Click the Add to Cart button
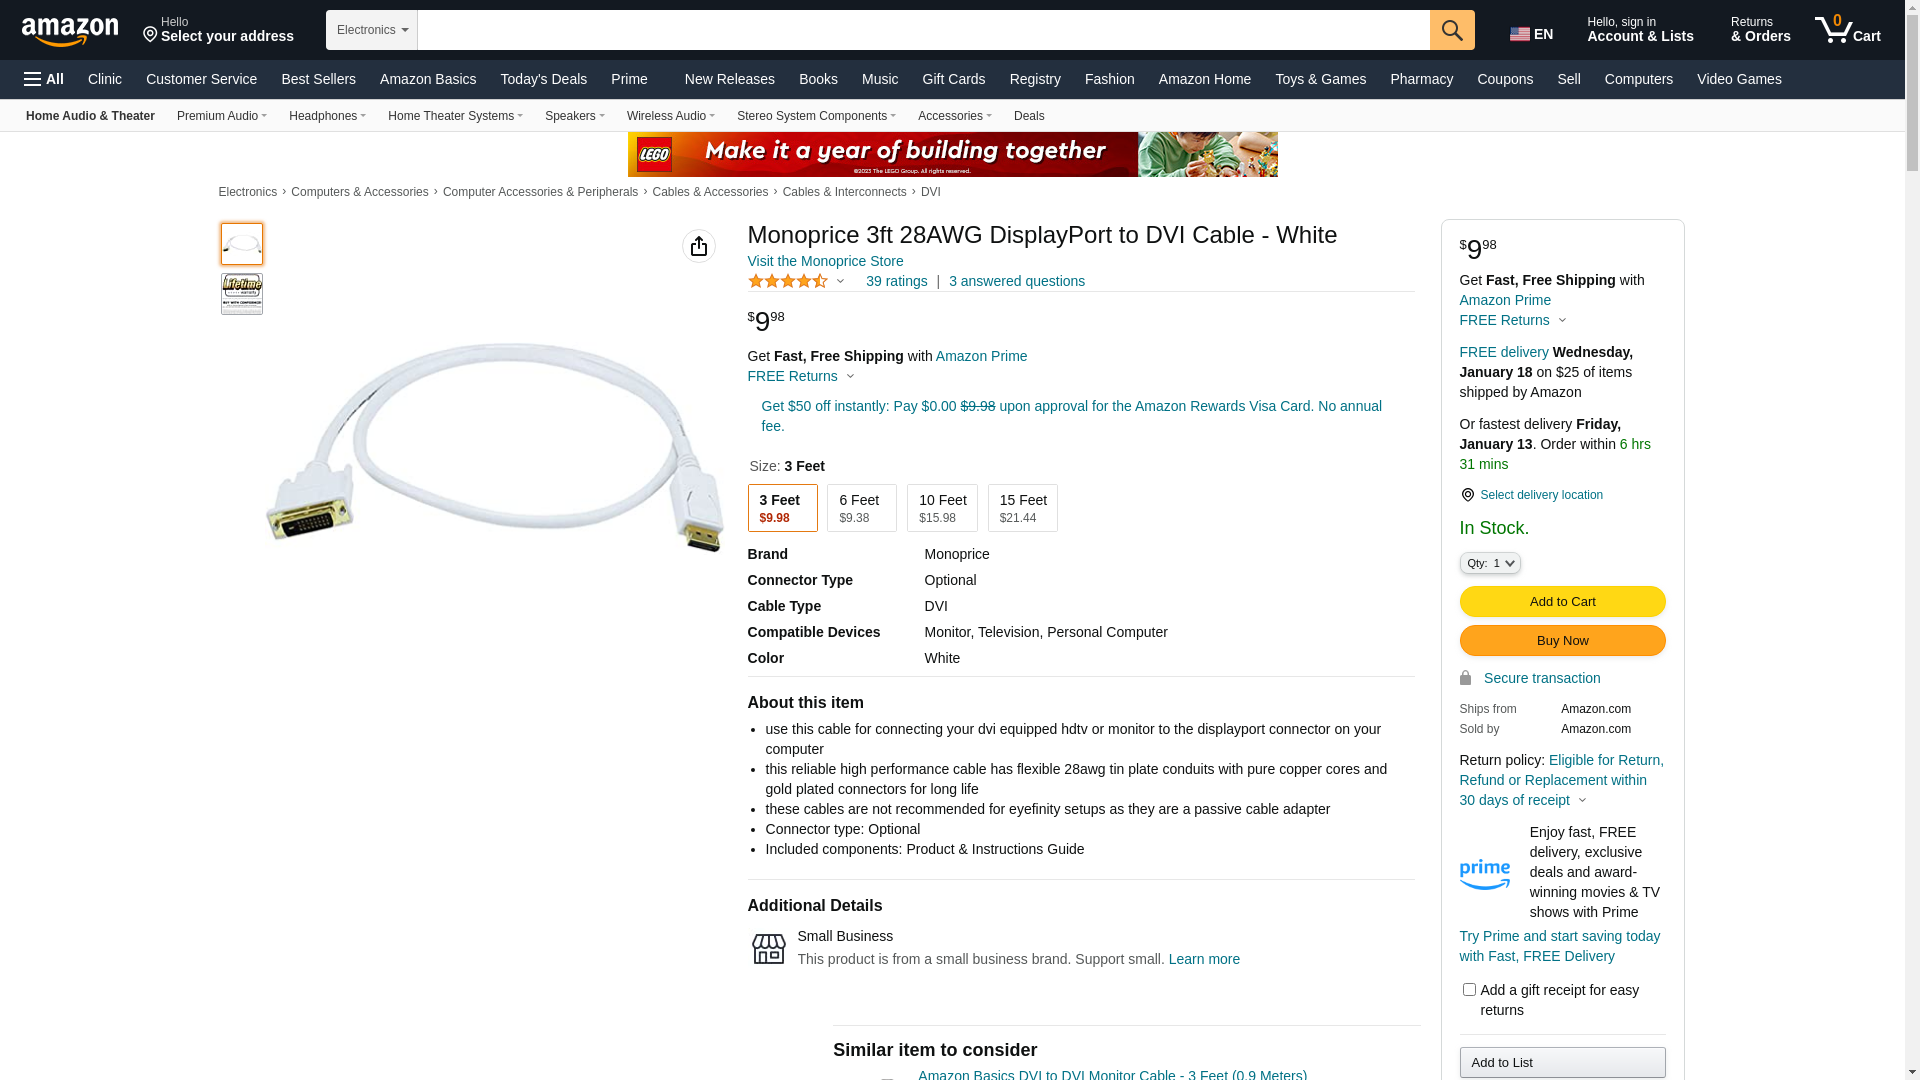This screenshot has height=1080, width=1920. (x=1563, y=602)
